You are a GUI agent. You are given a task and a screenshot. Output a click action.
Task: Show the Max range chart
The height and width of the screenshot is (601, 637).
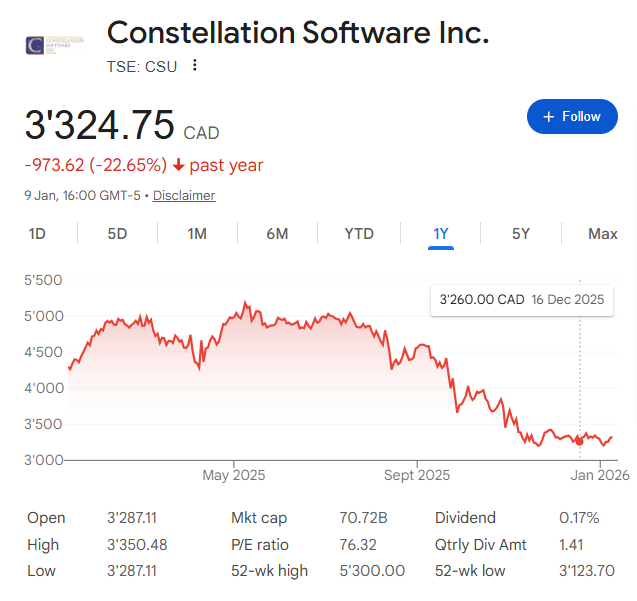pyautogui.click(x=602, y=234)
